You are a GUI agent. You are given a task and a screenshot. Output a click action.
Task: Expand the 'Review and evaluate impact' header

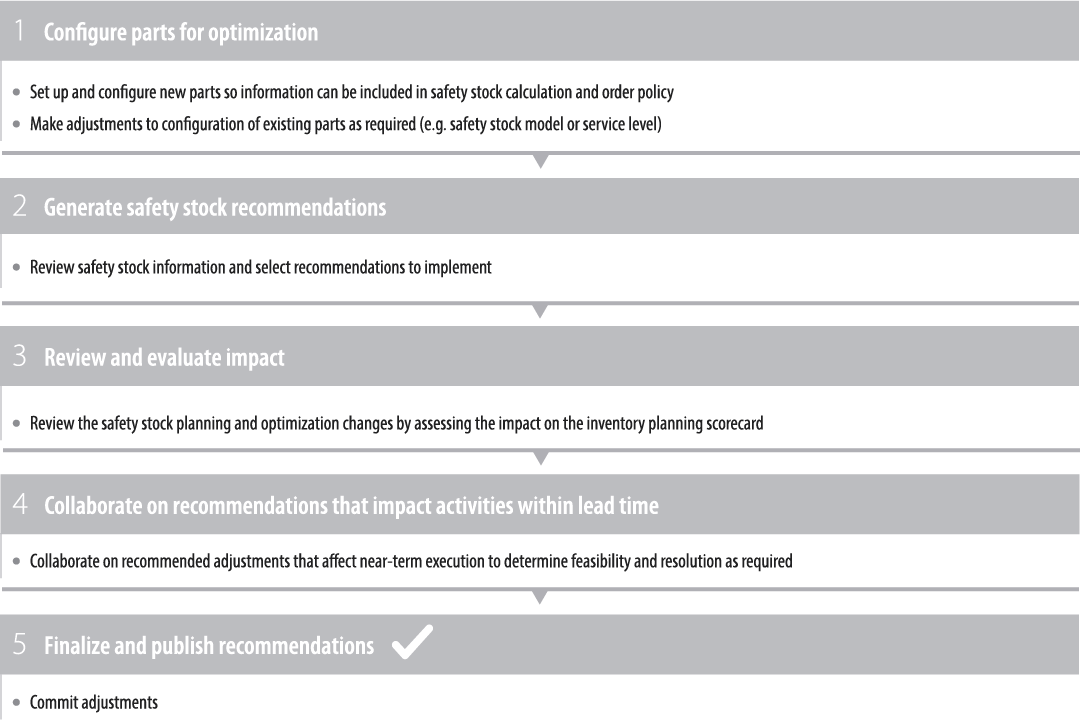[164, 357]
